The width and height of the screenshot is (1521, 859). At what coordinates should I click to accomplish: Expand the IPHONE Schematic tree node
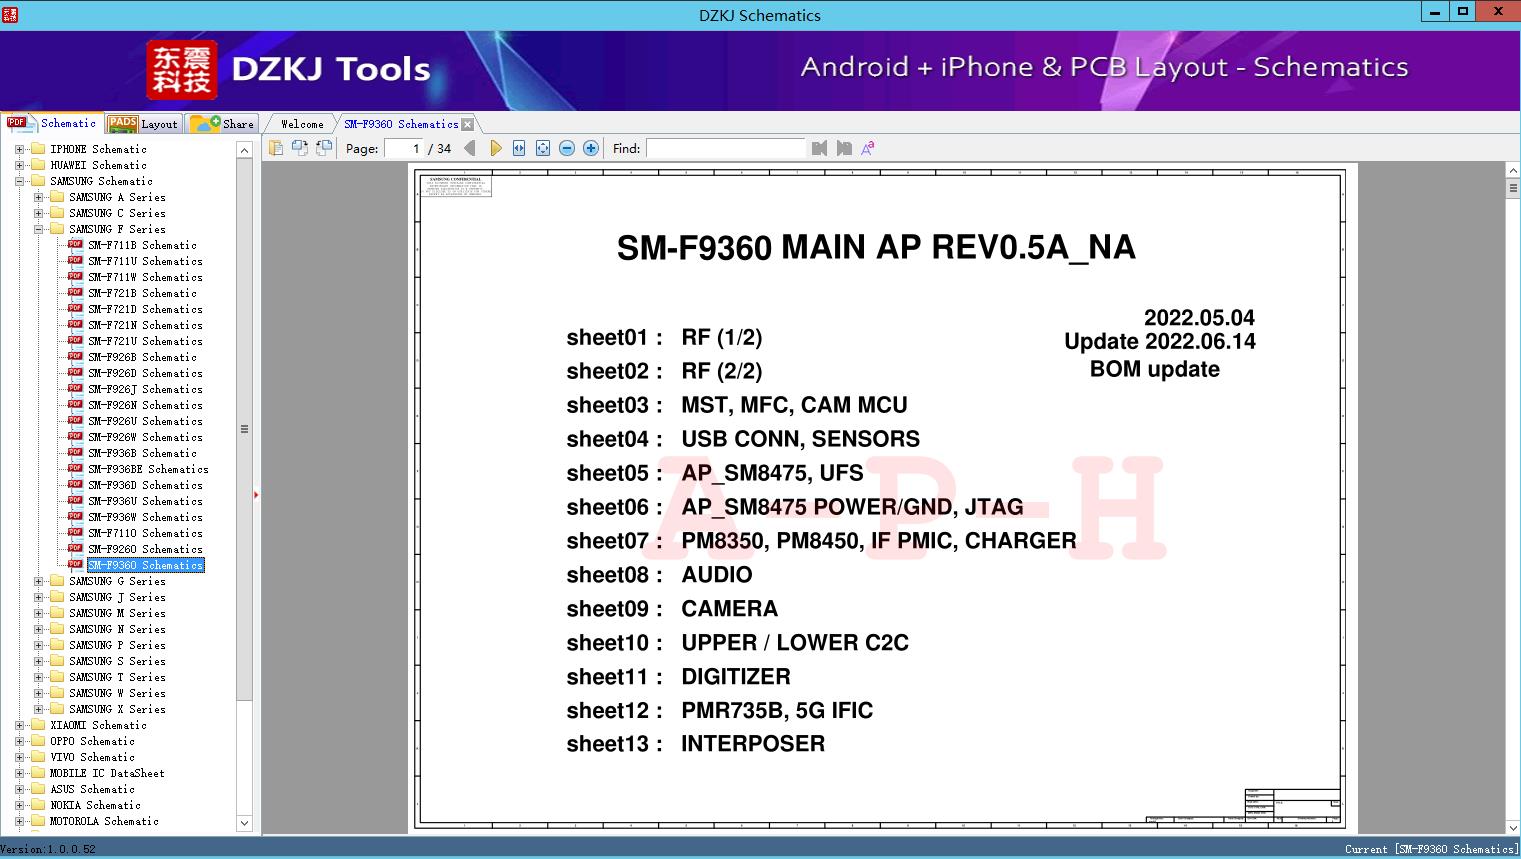point(19,149)
